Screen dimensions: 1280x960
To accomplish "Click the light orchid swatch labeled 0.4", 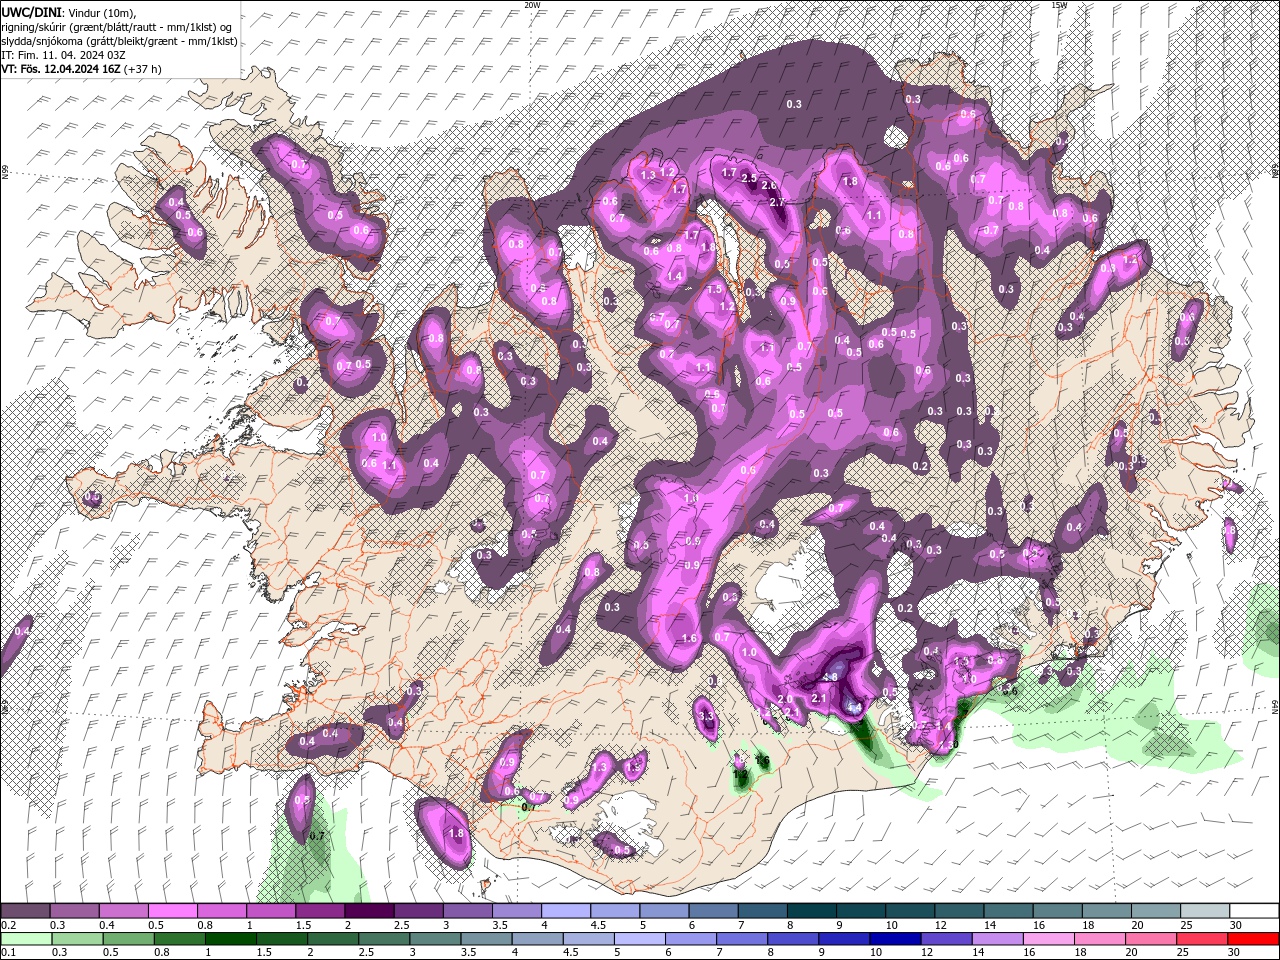I will tap(123, 911).
